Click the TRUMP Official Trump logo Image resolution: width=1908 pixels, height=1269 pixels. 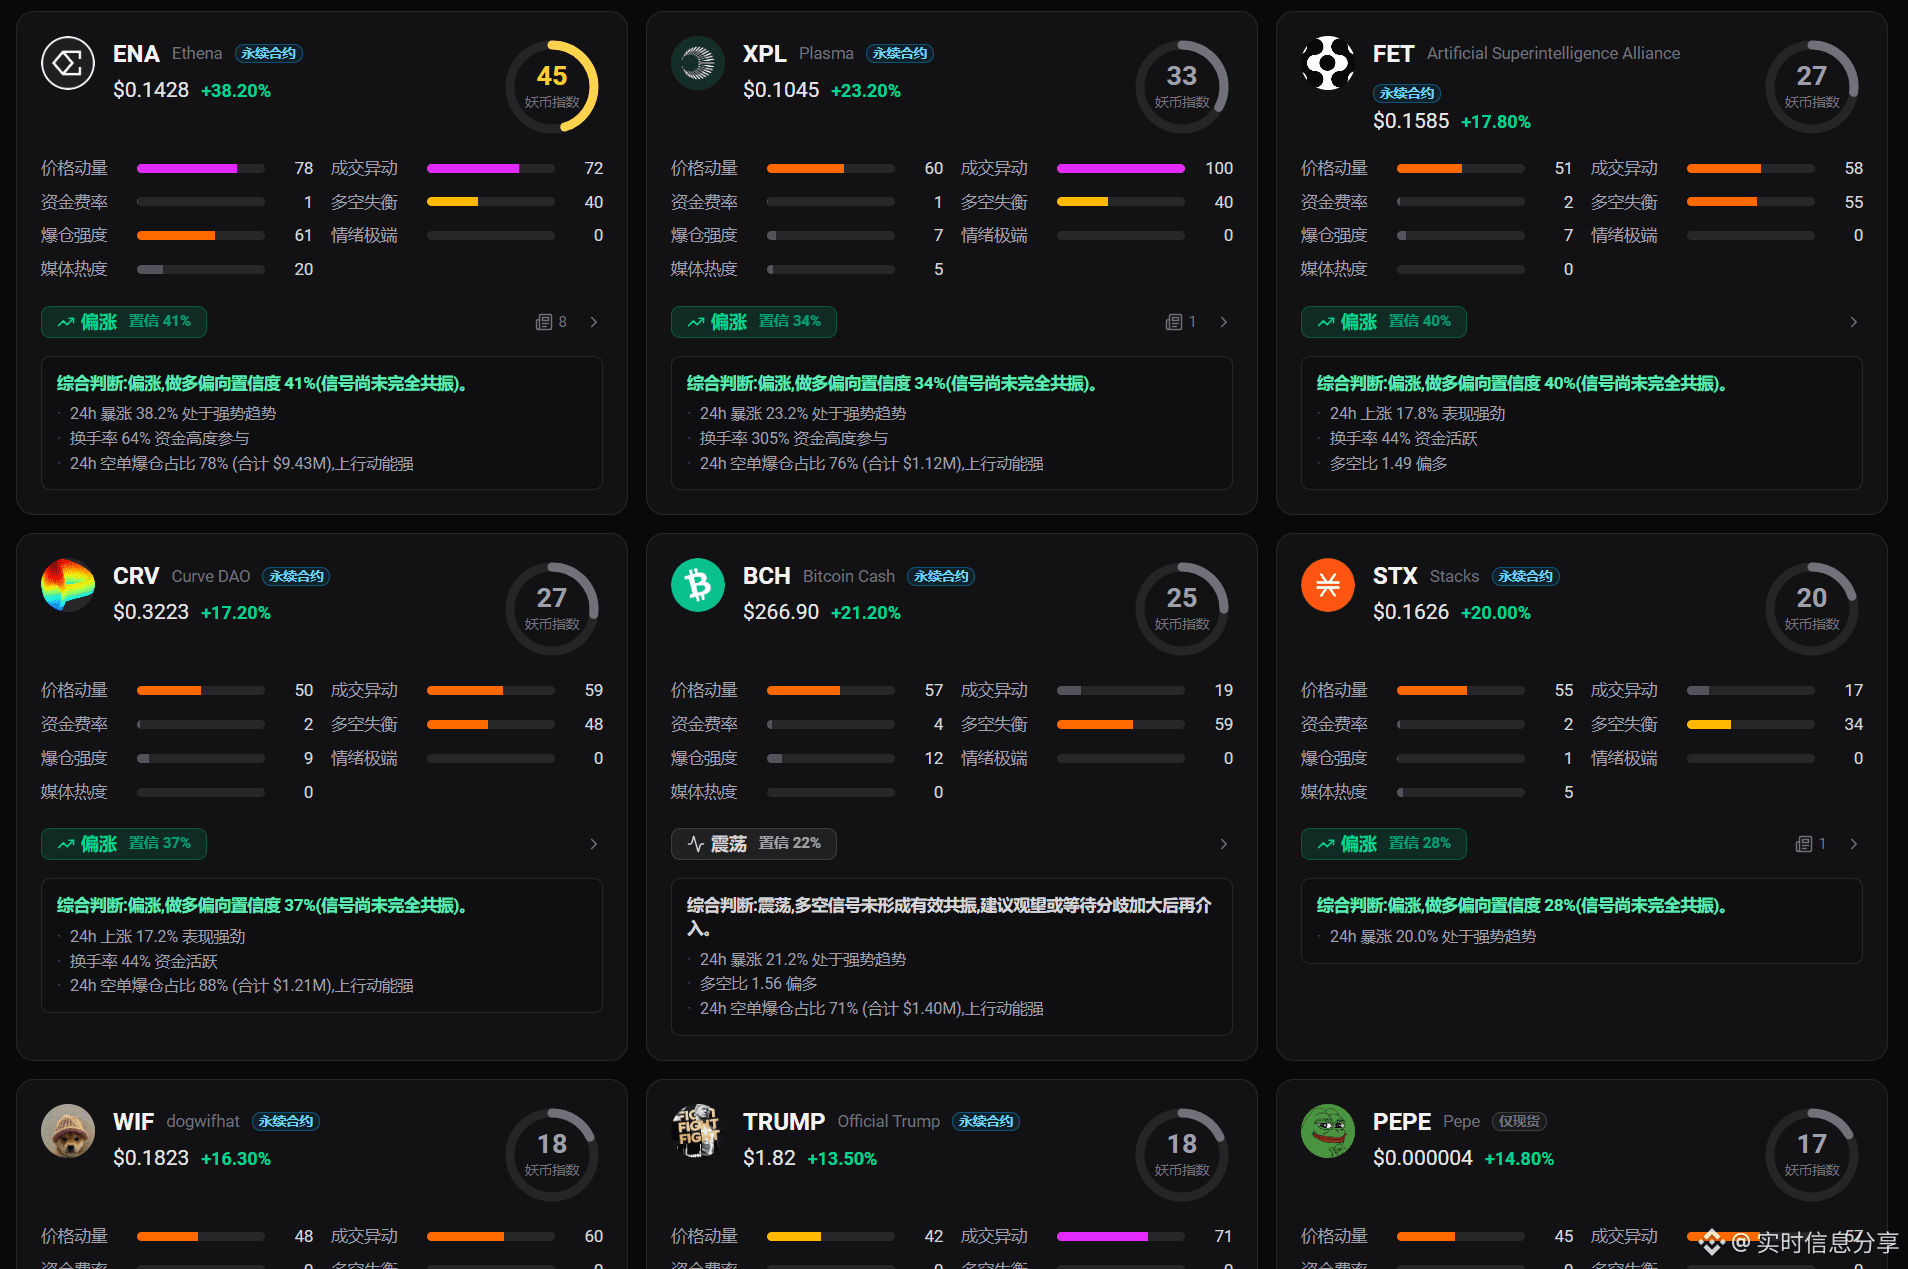coord(698,1131)
